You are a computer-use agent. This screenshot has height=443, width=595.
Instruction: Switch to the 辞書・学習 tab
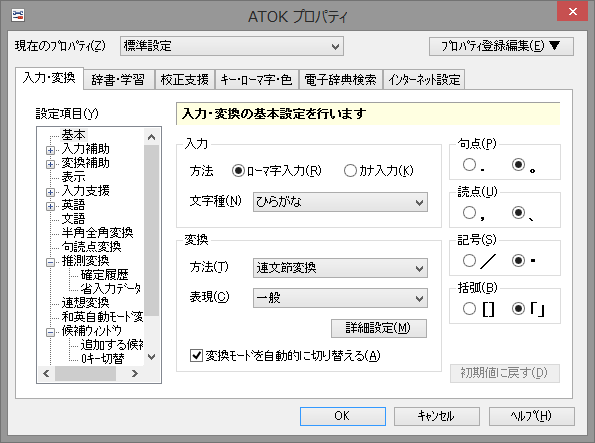coord(118,80)
